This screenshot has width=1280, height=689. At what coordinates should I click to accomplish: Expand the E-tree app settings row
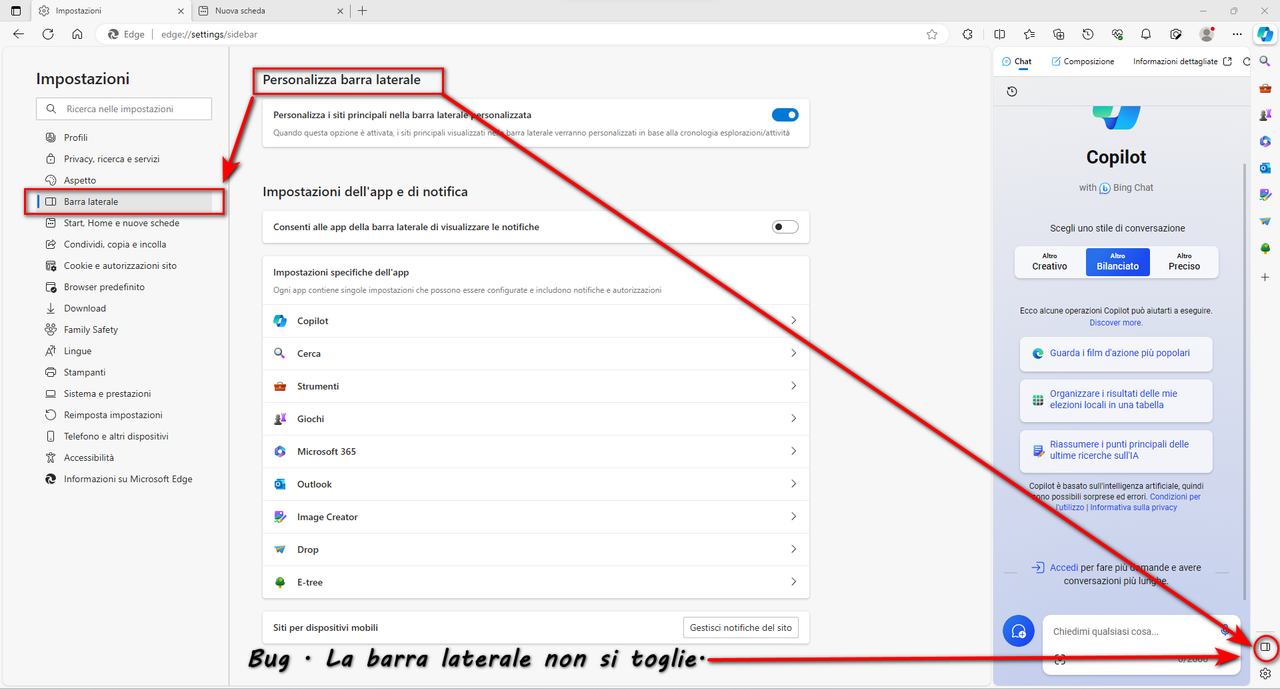click(x=536, y=582)
